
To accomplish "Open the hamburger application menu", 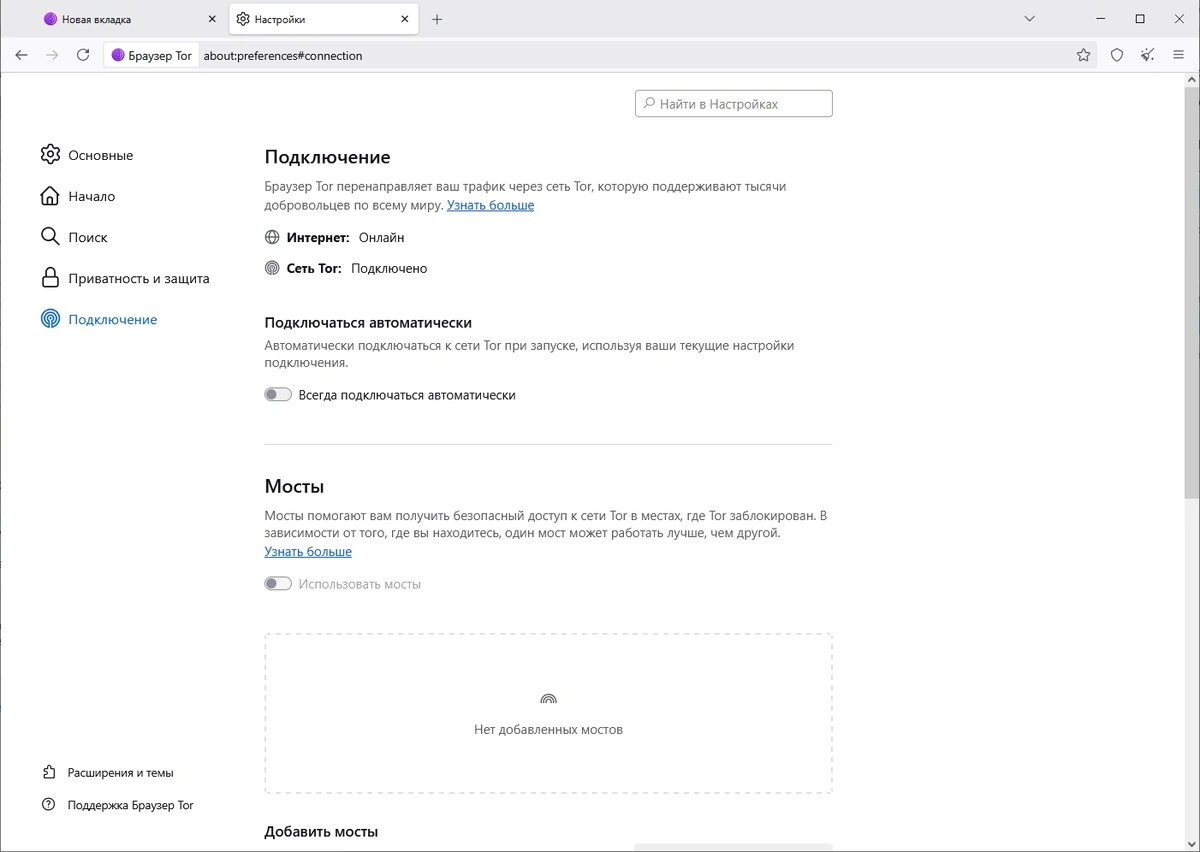I will coord(1179,55).
